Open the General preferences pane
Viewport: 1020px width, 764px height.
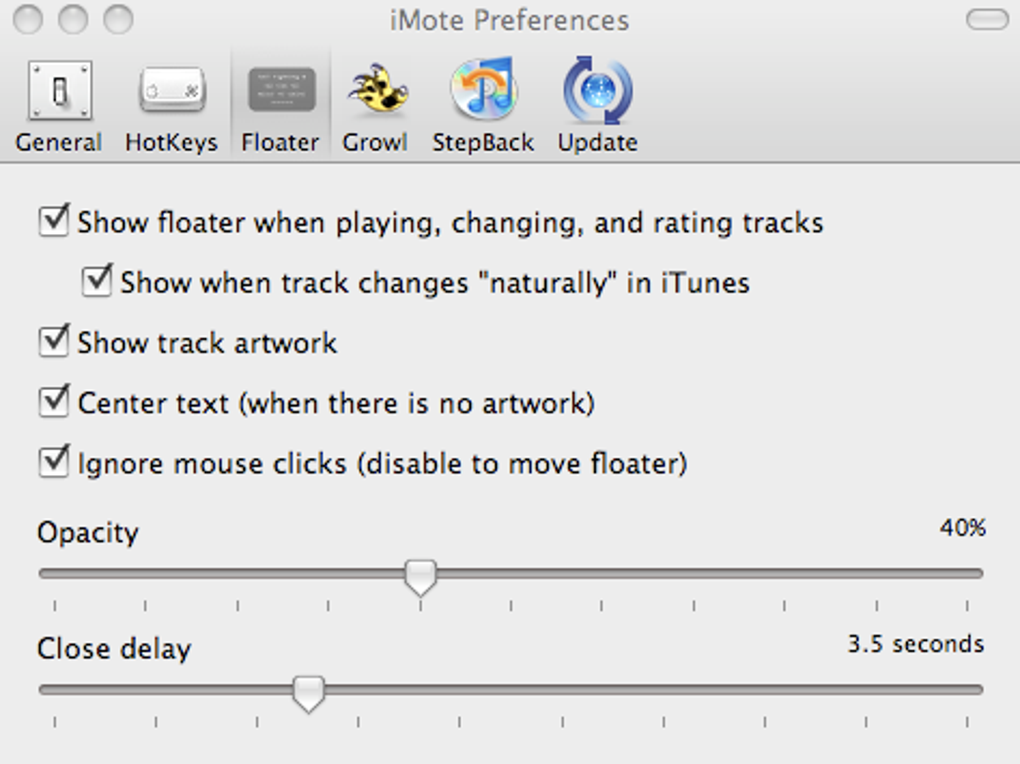click(x=58, y=100)
